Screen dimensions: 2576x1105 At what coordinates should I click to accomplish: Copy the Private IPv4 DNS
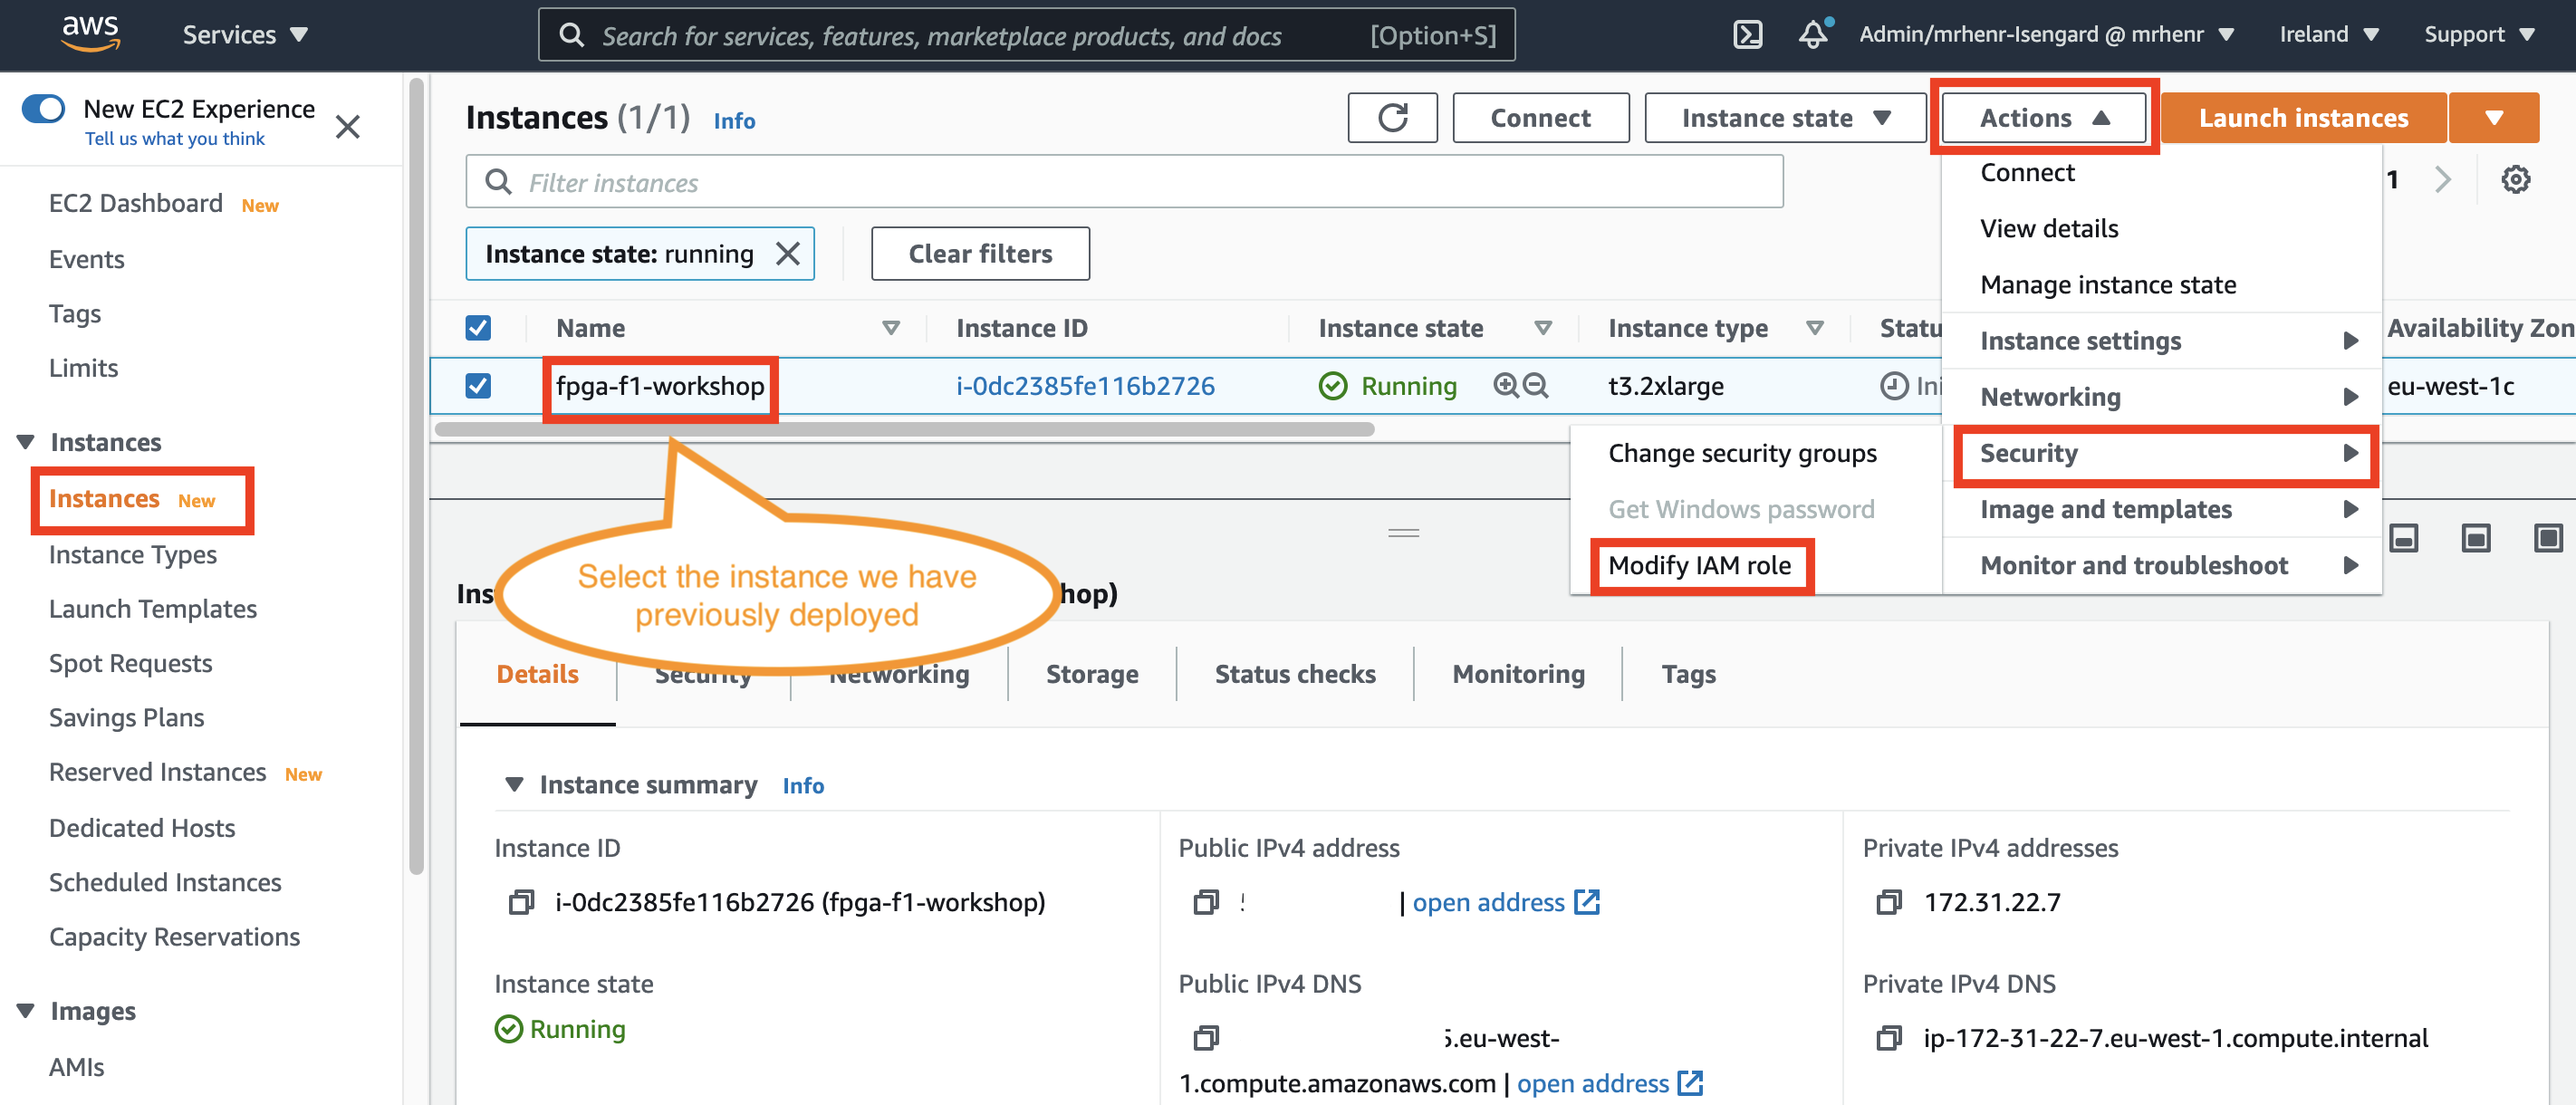(x=1889, y=1038)
